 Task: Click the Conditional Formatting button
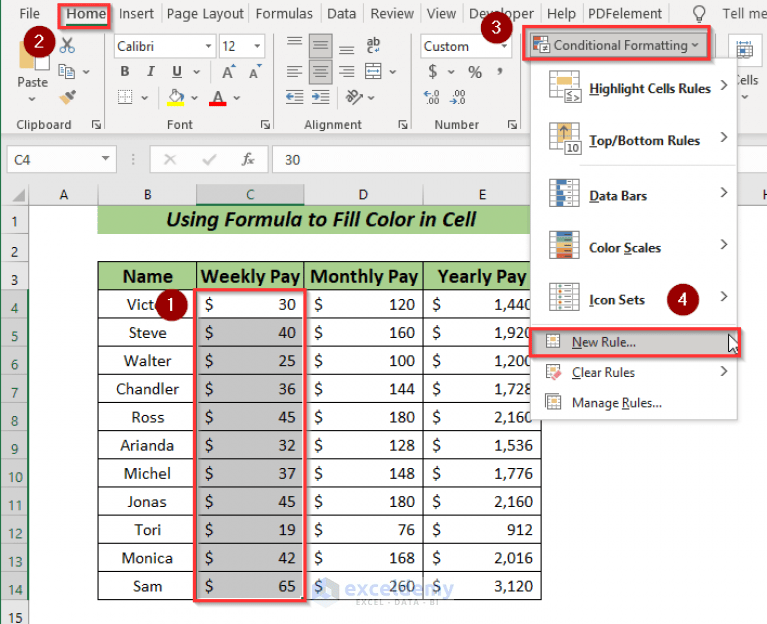click(616, 45)
